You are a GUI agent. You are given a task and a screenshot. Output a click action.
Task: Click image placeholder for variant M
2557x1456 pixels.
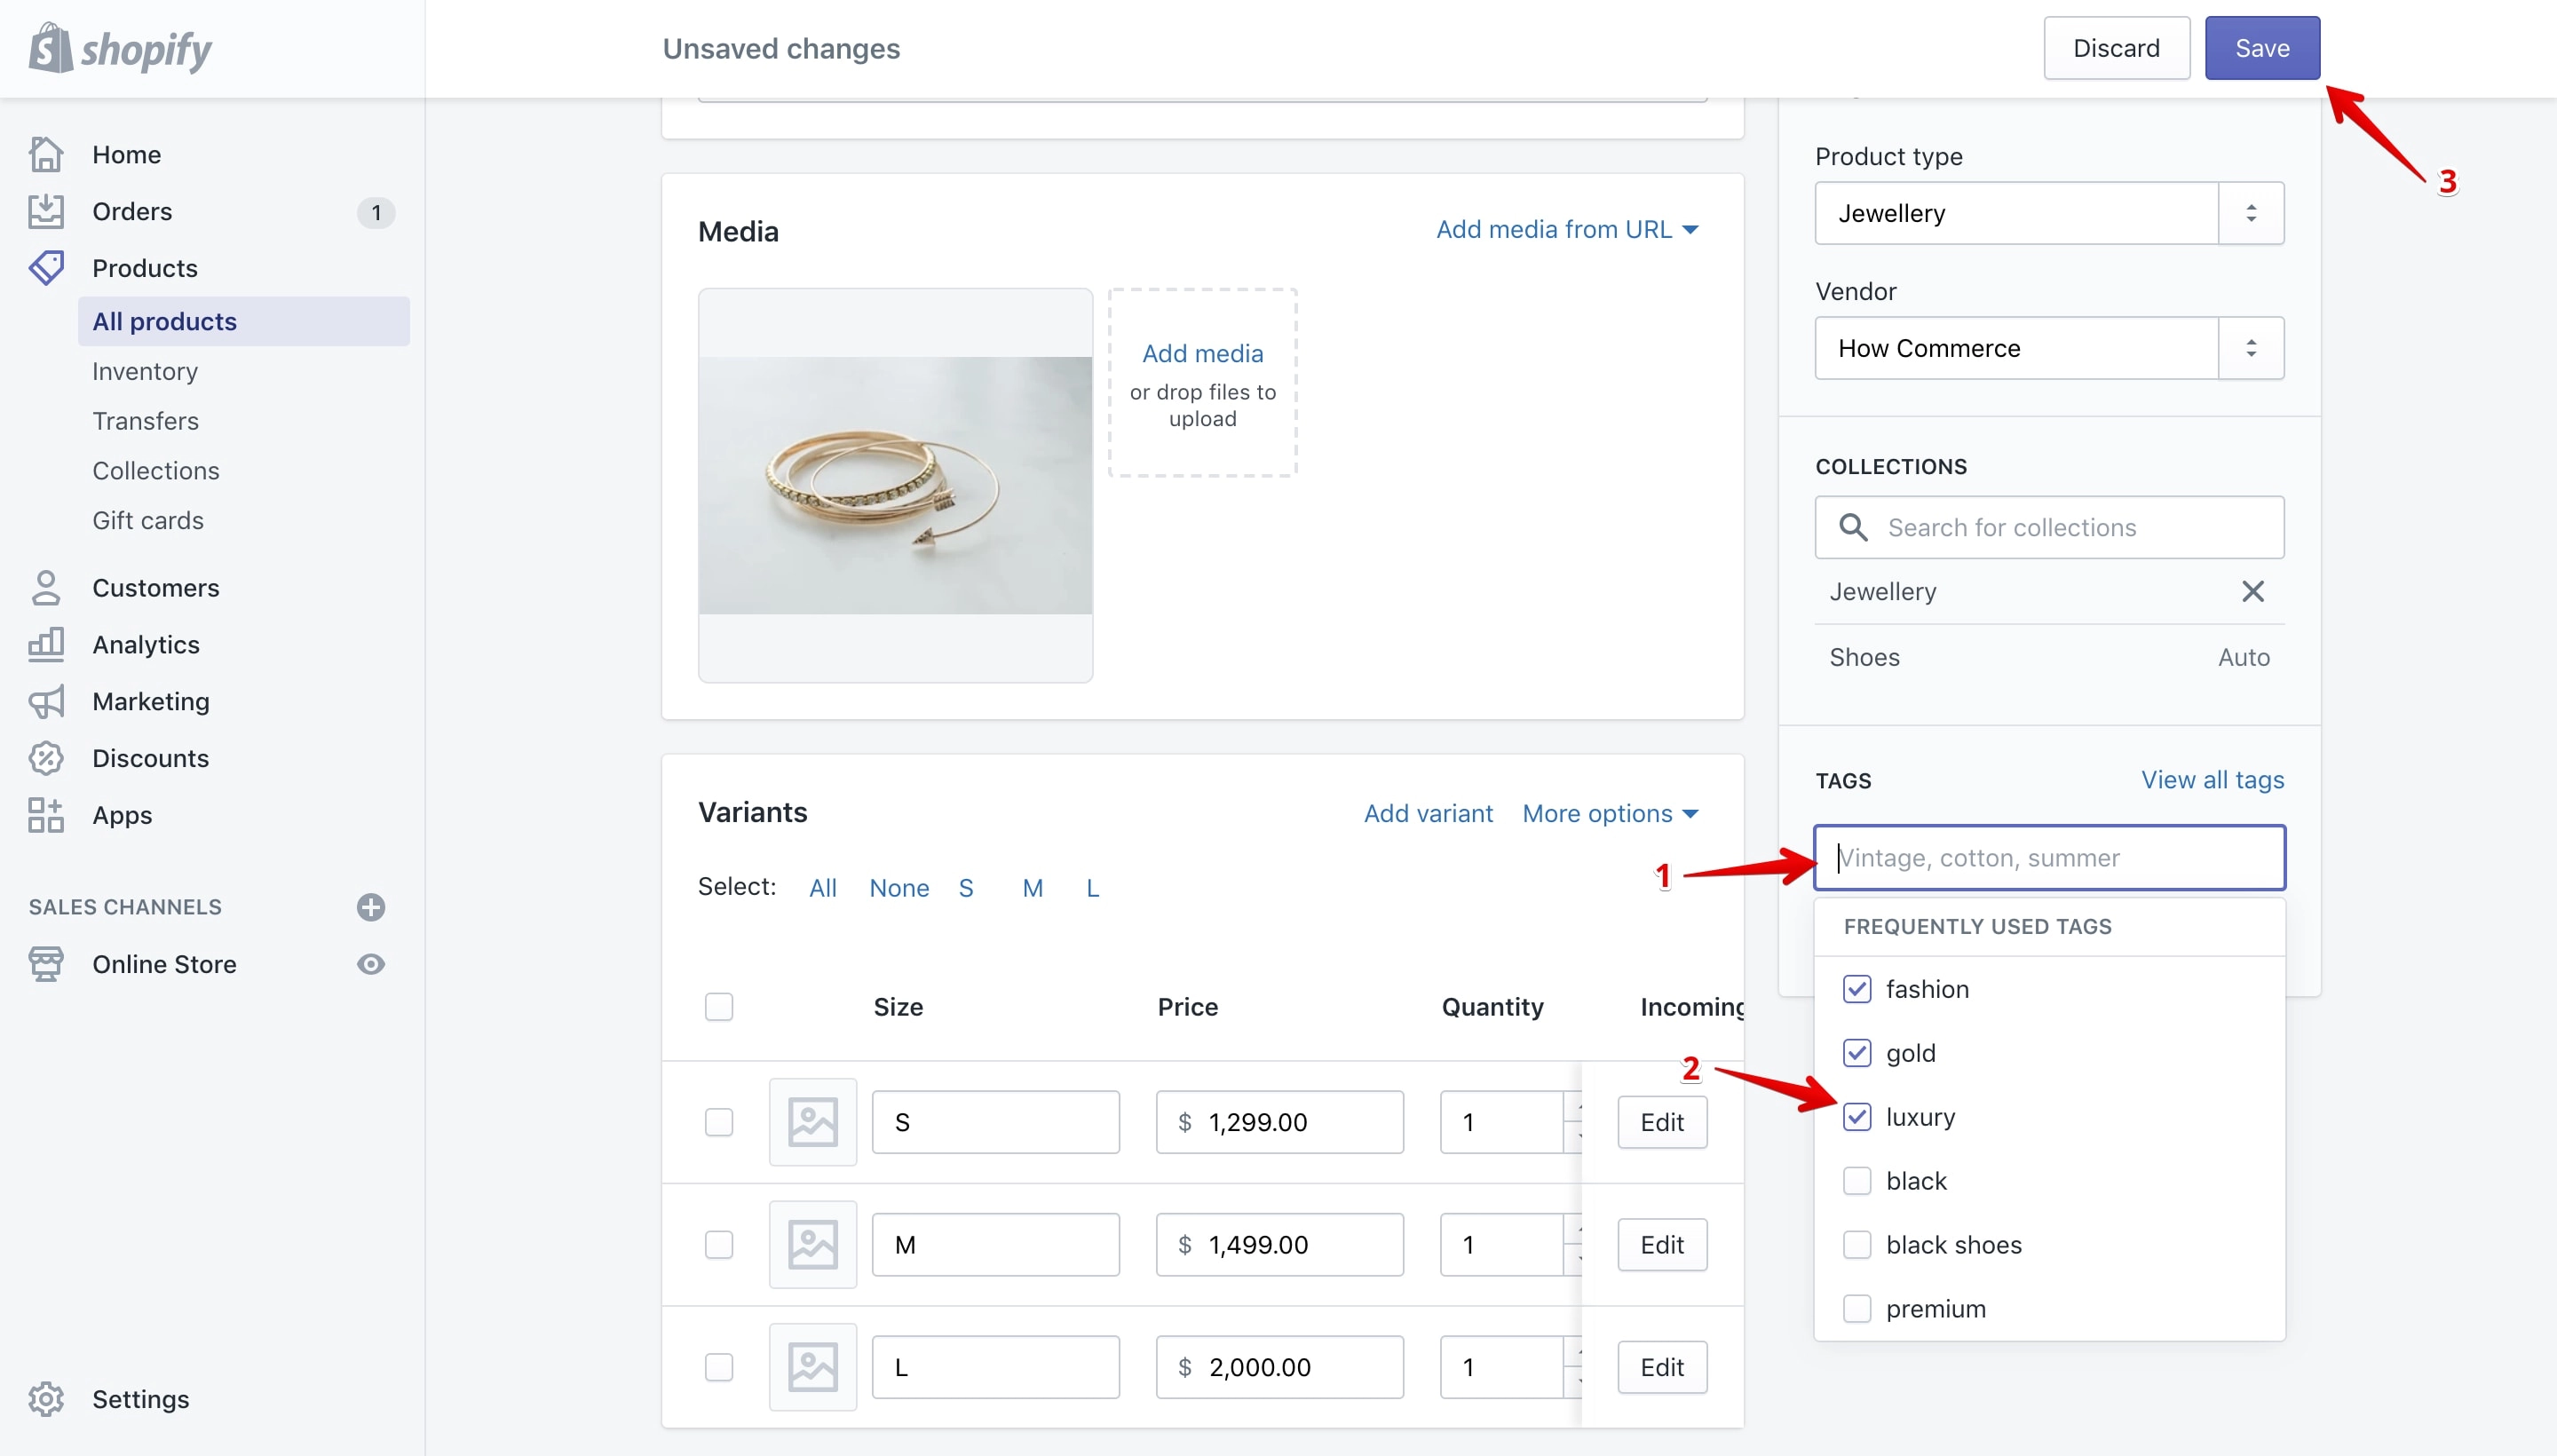(x=813, y=1245)
